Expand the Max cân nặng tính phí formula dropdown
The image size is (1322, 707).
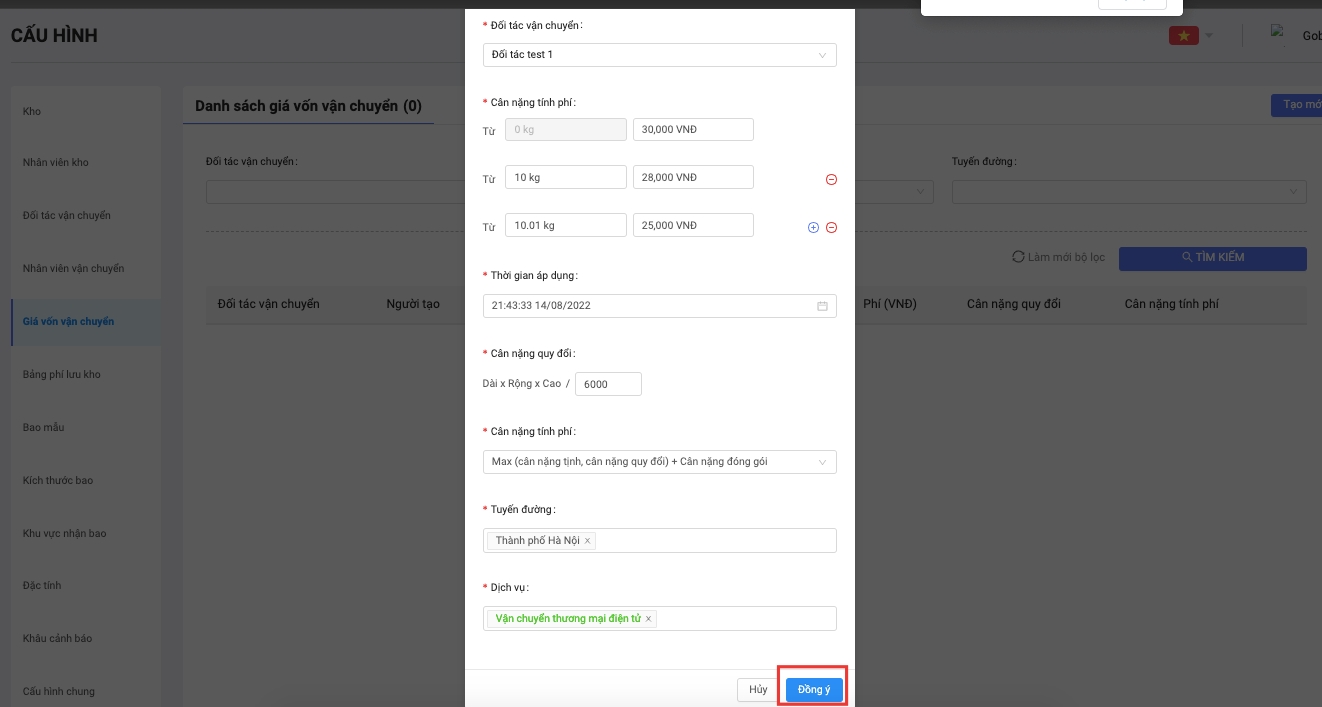(x=659, y=462)
